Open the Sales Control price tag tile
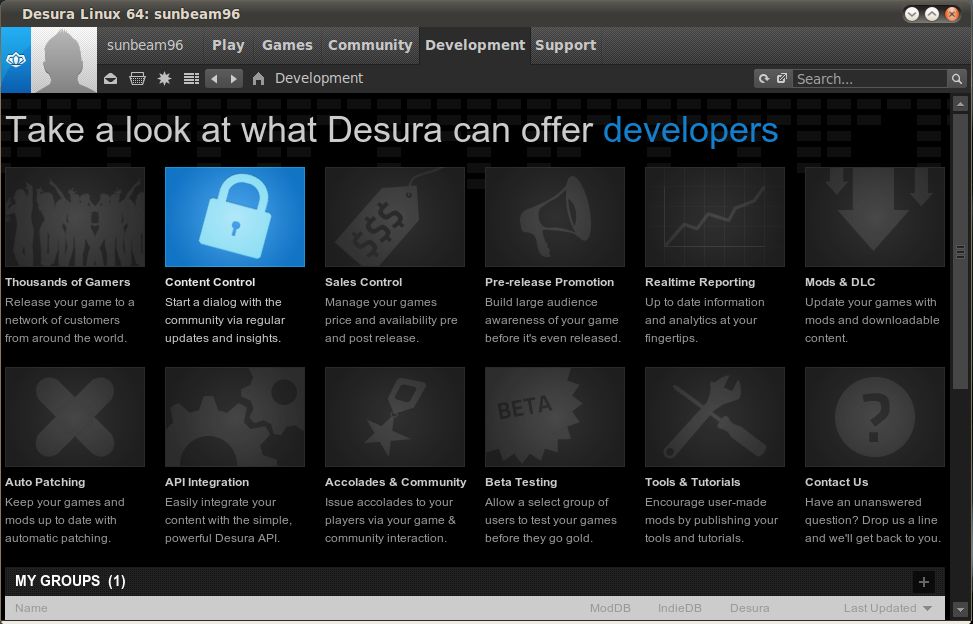 (x=395, y=217)
